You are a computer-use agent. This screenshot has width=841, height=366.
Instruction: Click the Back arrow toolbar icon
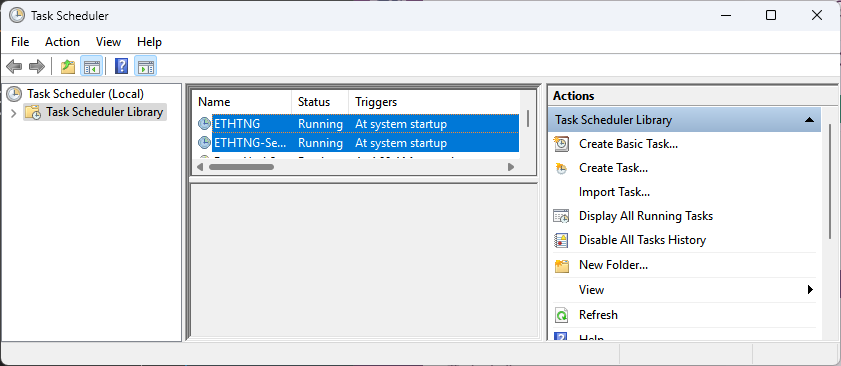(14, 67)
